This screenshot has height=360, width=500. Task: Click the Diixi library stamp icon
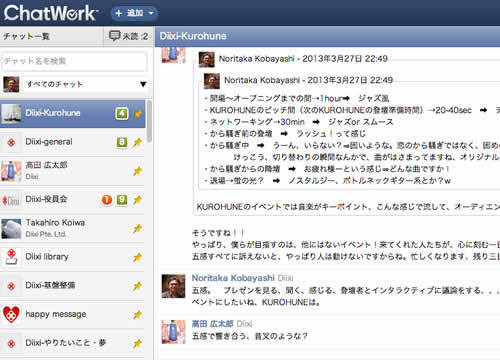(x=11, y=257)
